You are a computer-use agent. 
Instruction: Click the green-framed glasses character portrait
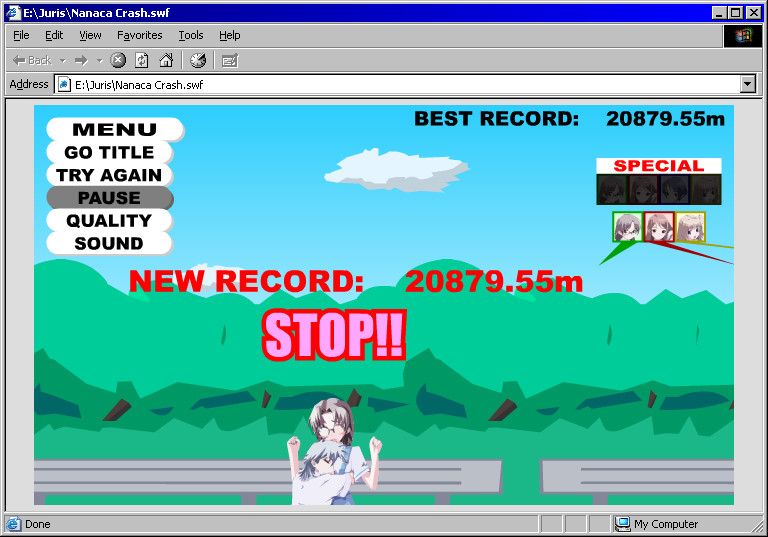(x=627, y=227)
